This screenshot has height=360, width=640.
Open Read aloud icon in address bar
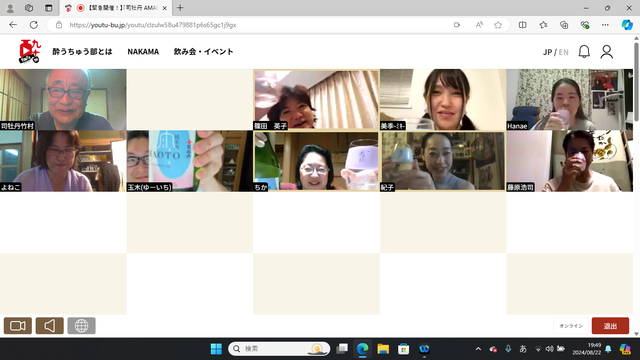point(479,25)
